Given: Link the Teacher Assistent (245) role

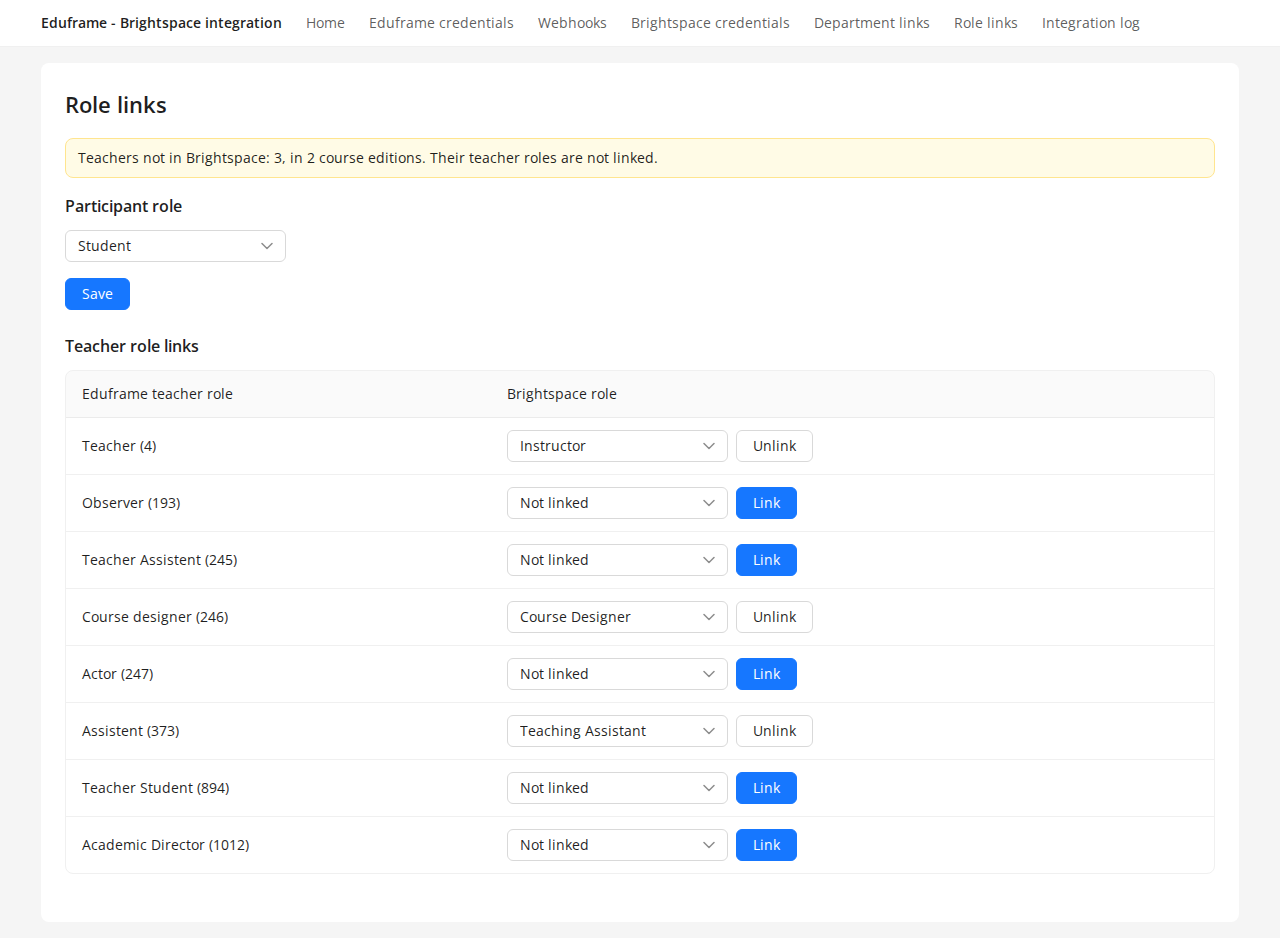Looking at the screenshot, I should 766,560.
